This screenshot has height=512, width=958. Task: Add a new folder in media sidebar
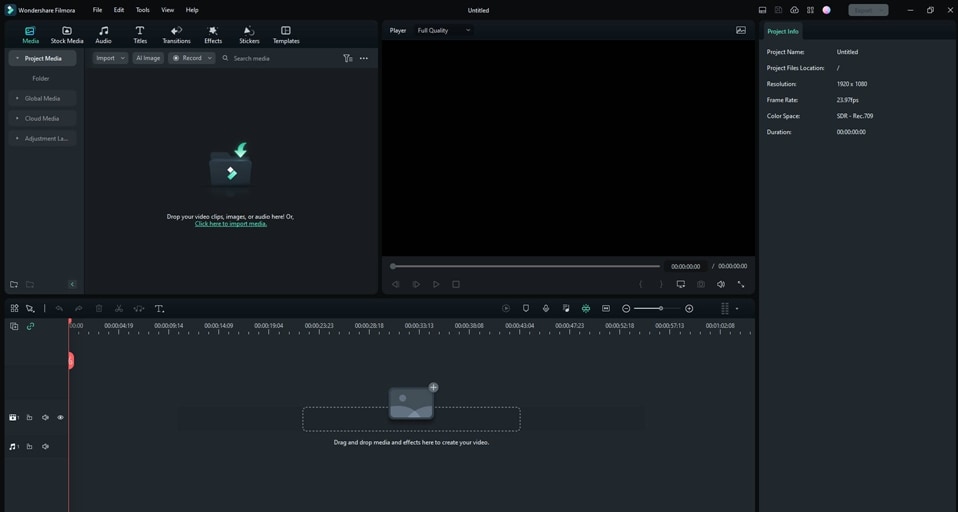tap(13, 284)
